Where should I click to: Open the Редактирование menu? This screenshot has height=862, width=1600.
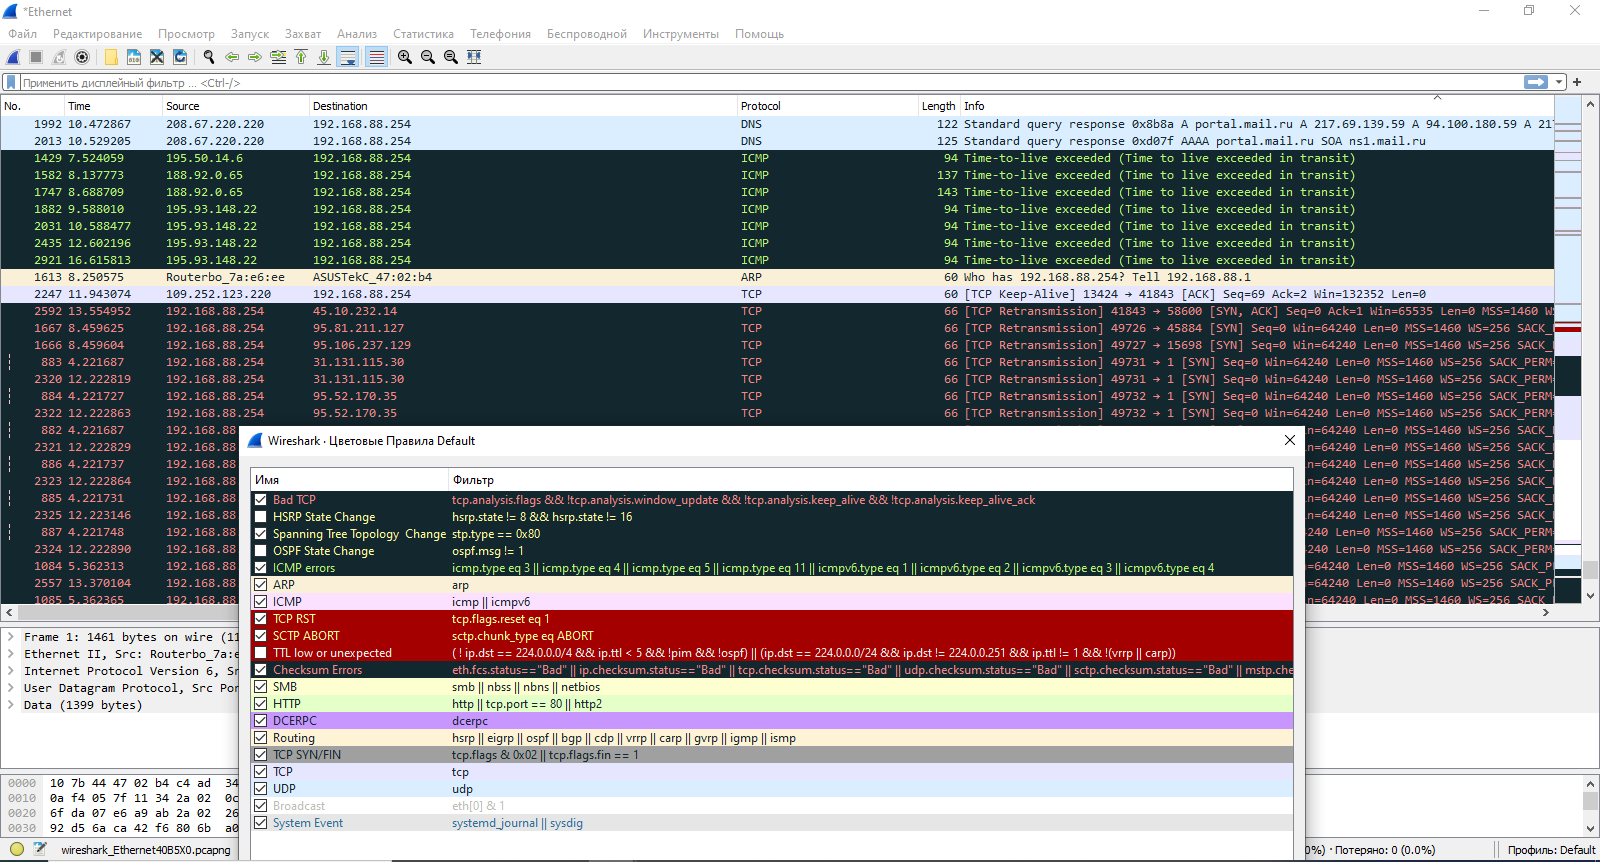point(98,34)
